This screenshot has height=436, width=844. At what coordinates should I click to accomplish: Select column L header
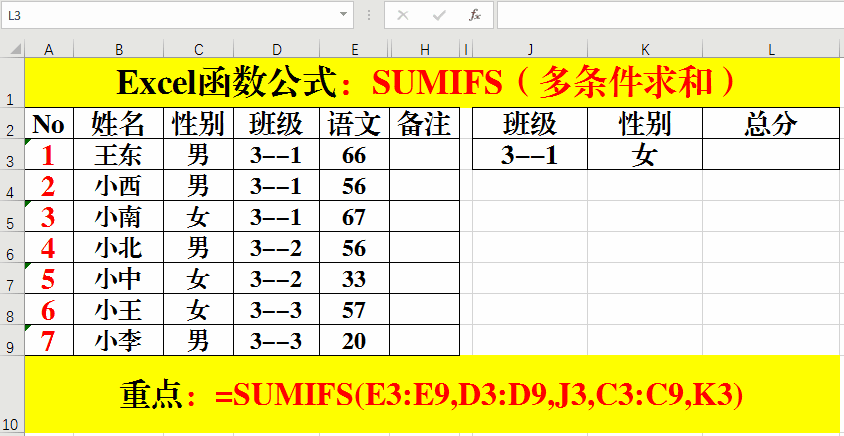pyautogui.click(x=771, y=50)
